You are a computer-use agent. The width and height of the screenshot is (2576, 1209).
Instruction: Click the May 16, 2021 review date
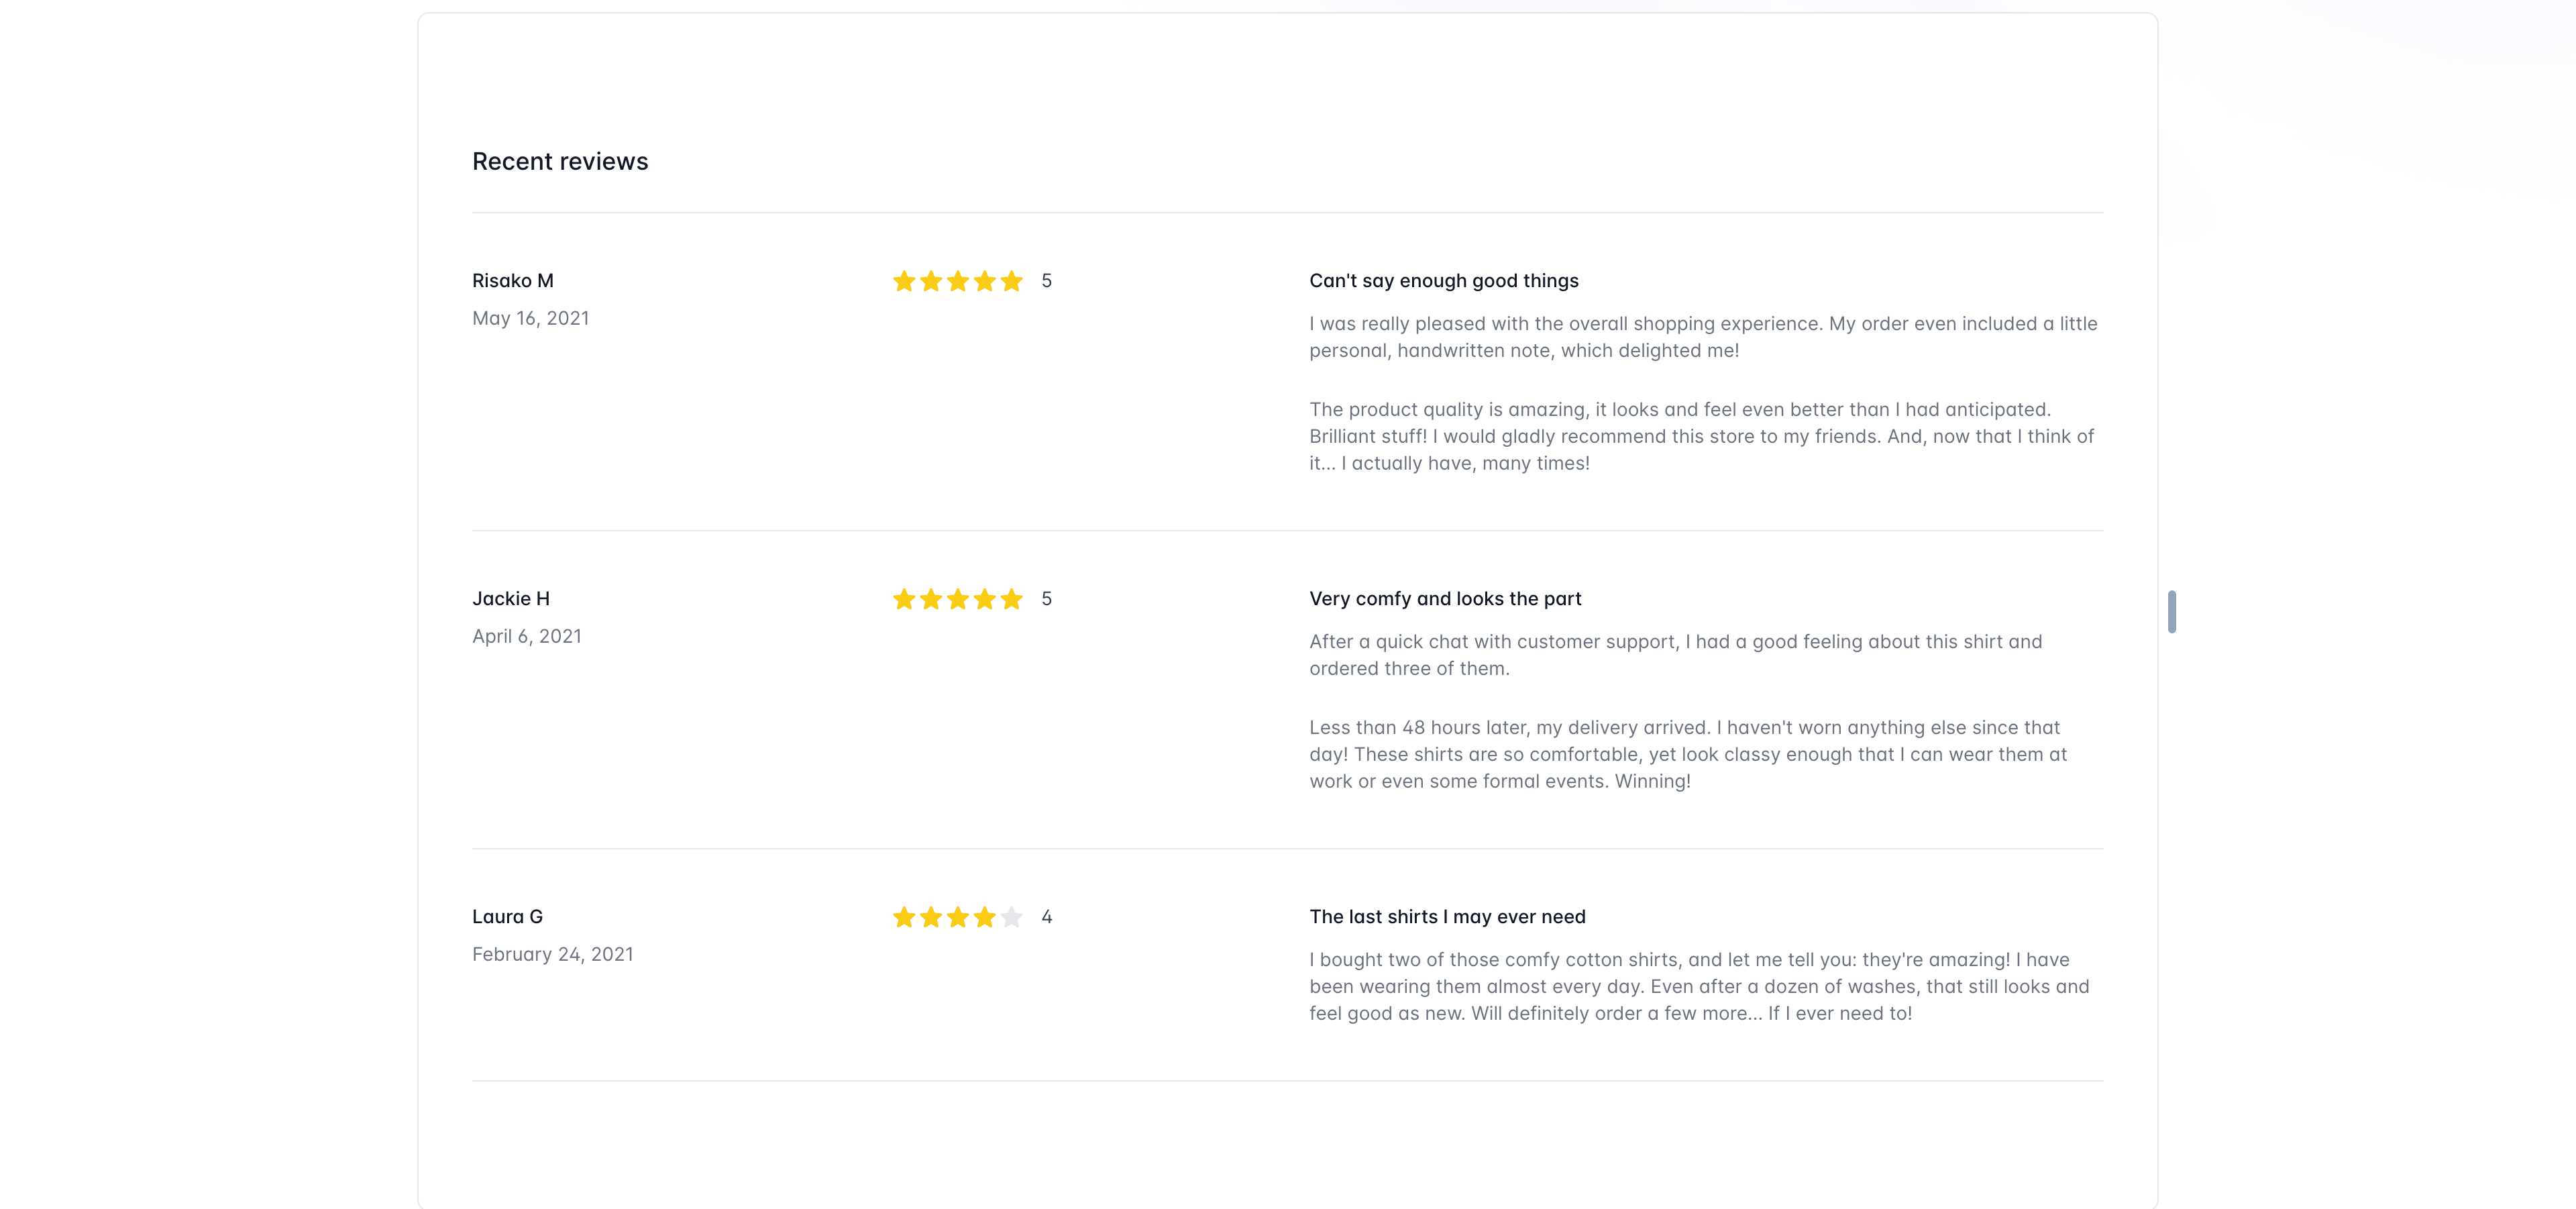click(x=531, y=319)
